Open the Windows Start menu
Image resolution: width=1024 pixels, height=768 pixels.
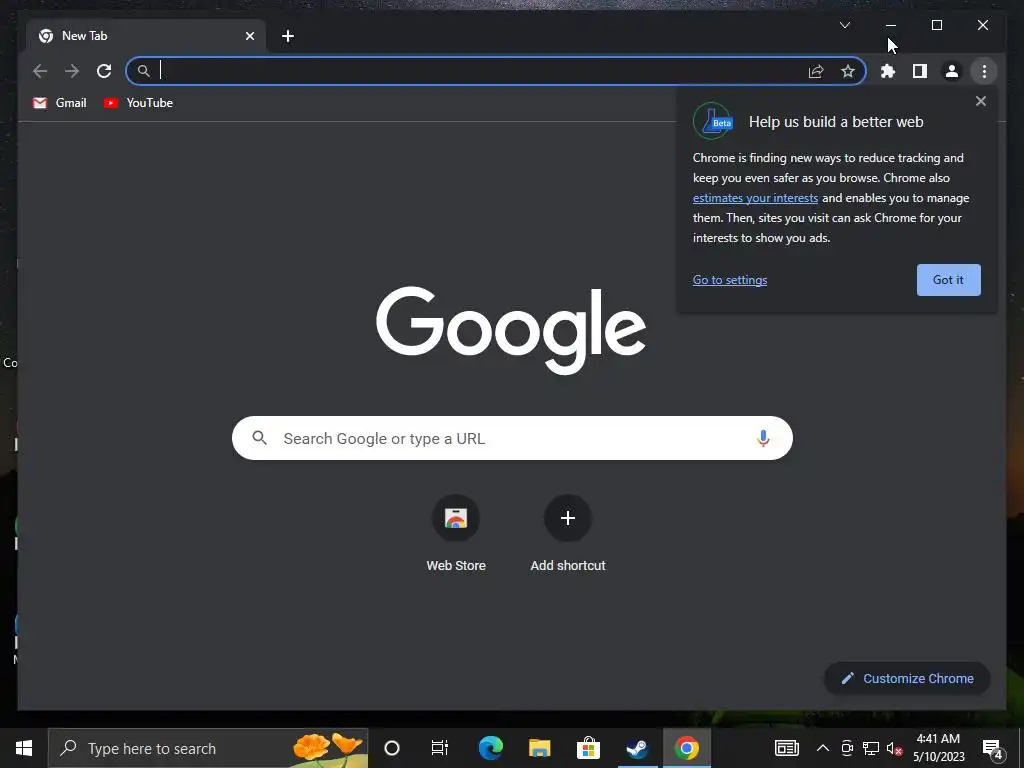coord(24,748)
